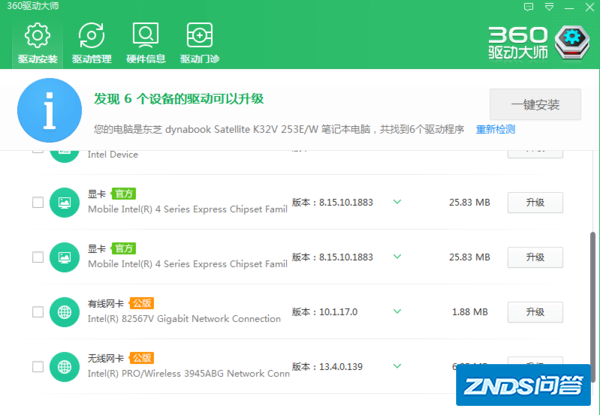Click 升级 for first 显卡 driver

(x=535, y=202)
